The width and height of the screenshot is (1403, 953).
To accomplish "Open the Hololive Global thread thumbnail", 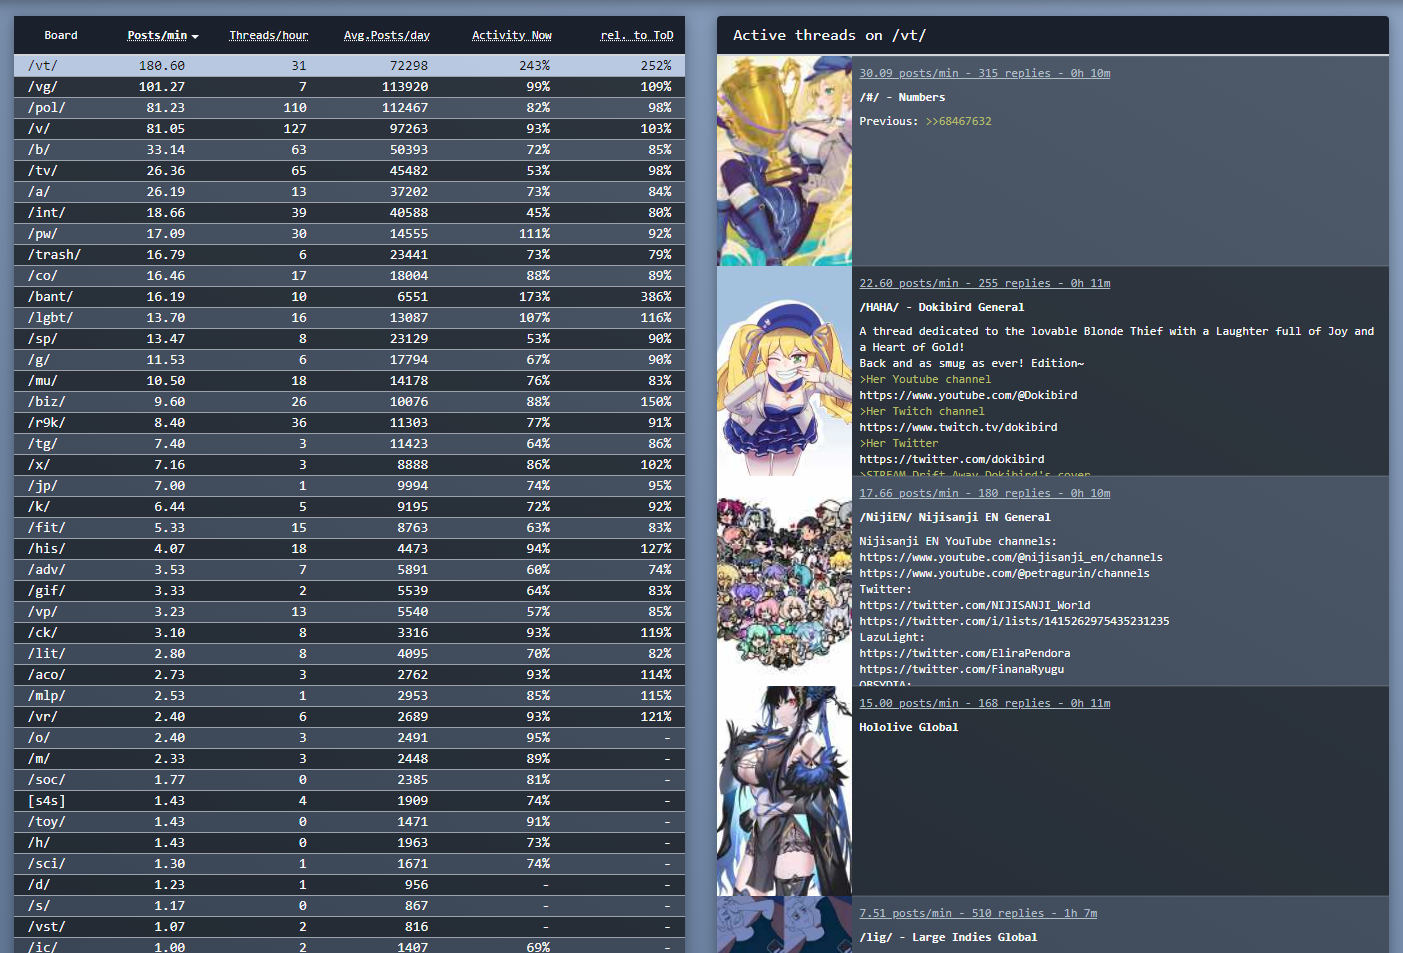I will coord(784,791).
